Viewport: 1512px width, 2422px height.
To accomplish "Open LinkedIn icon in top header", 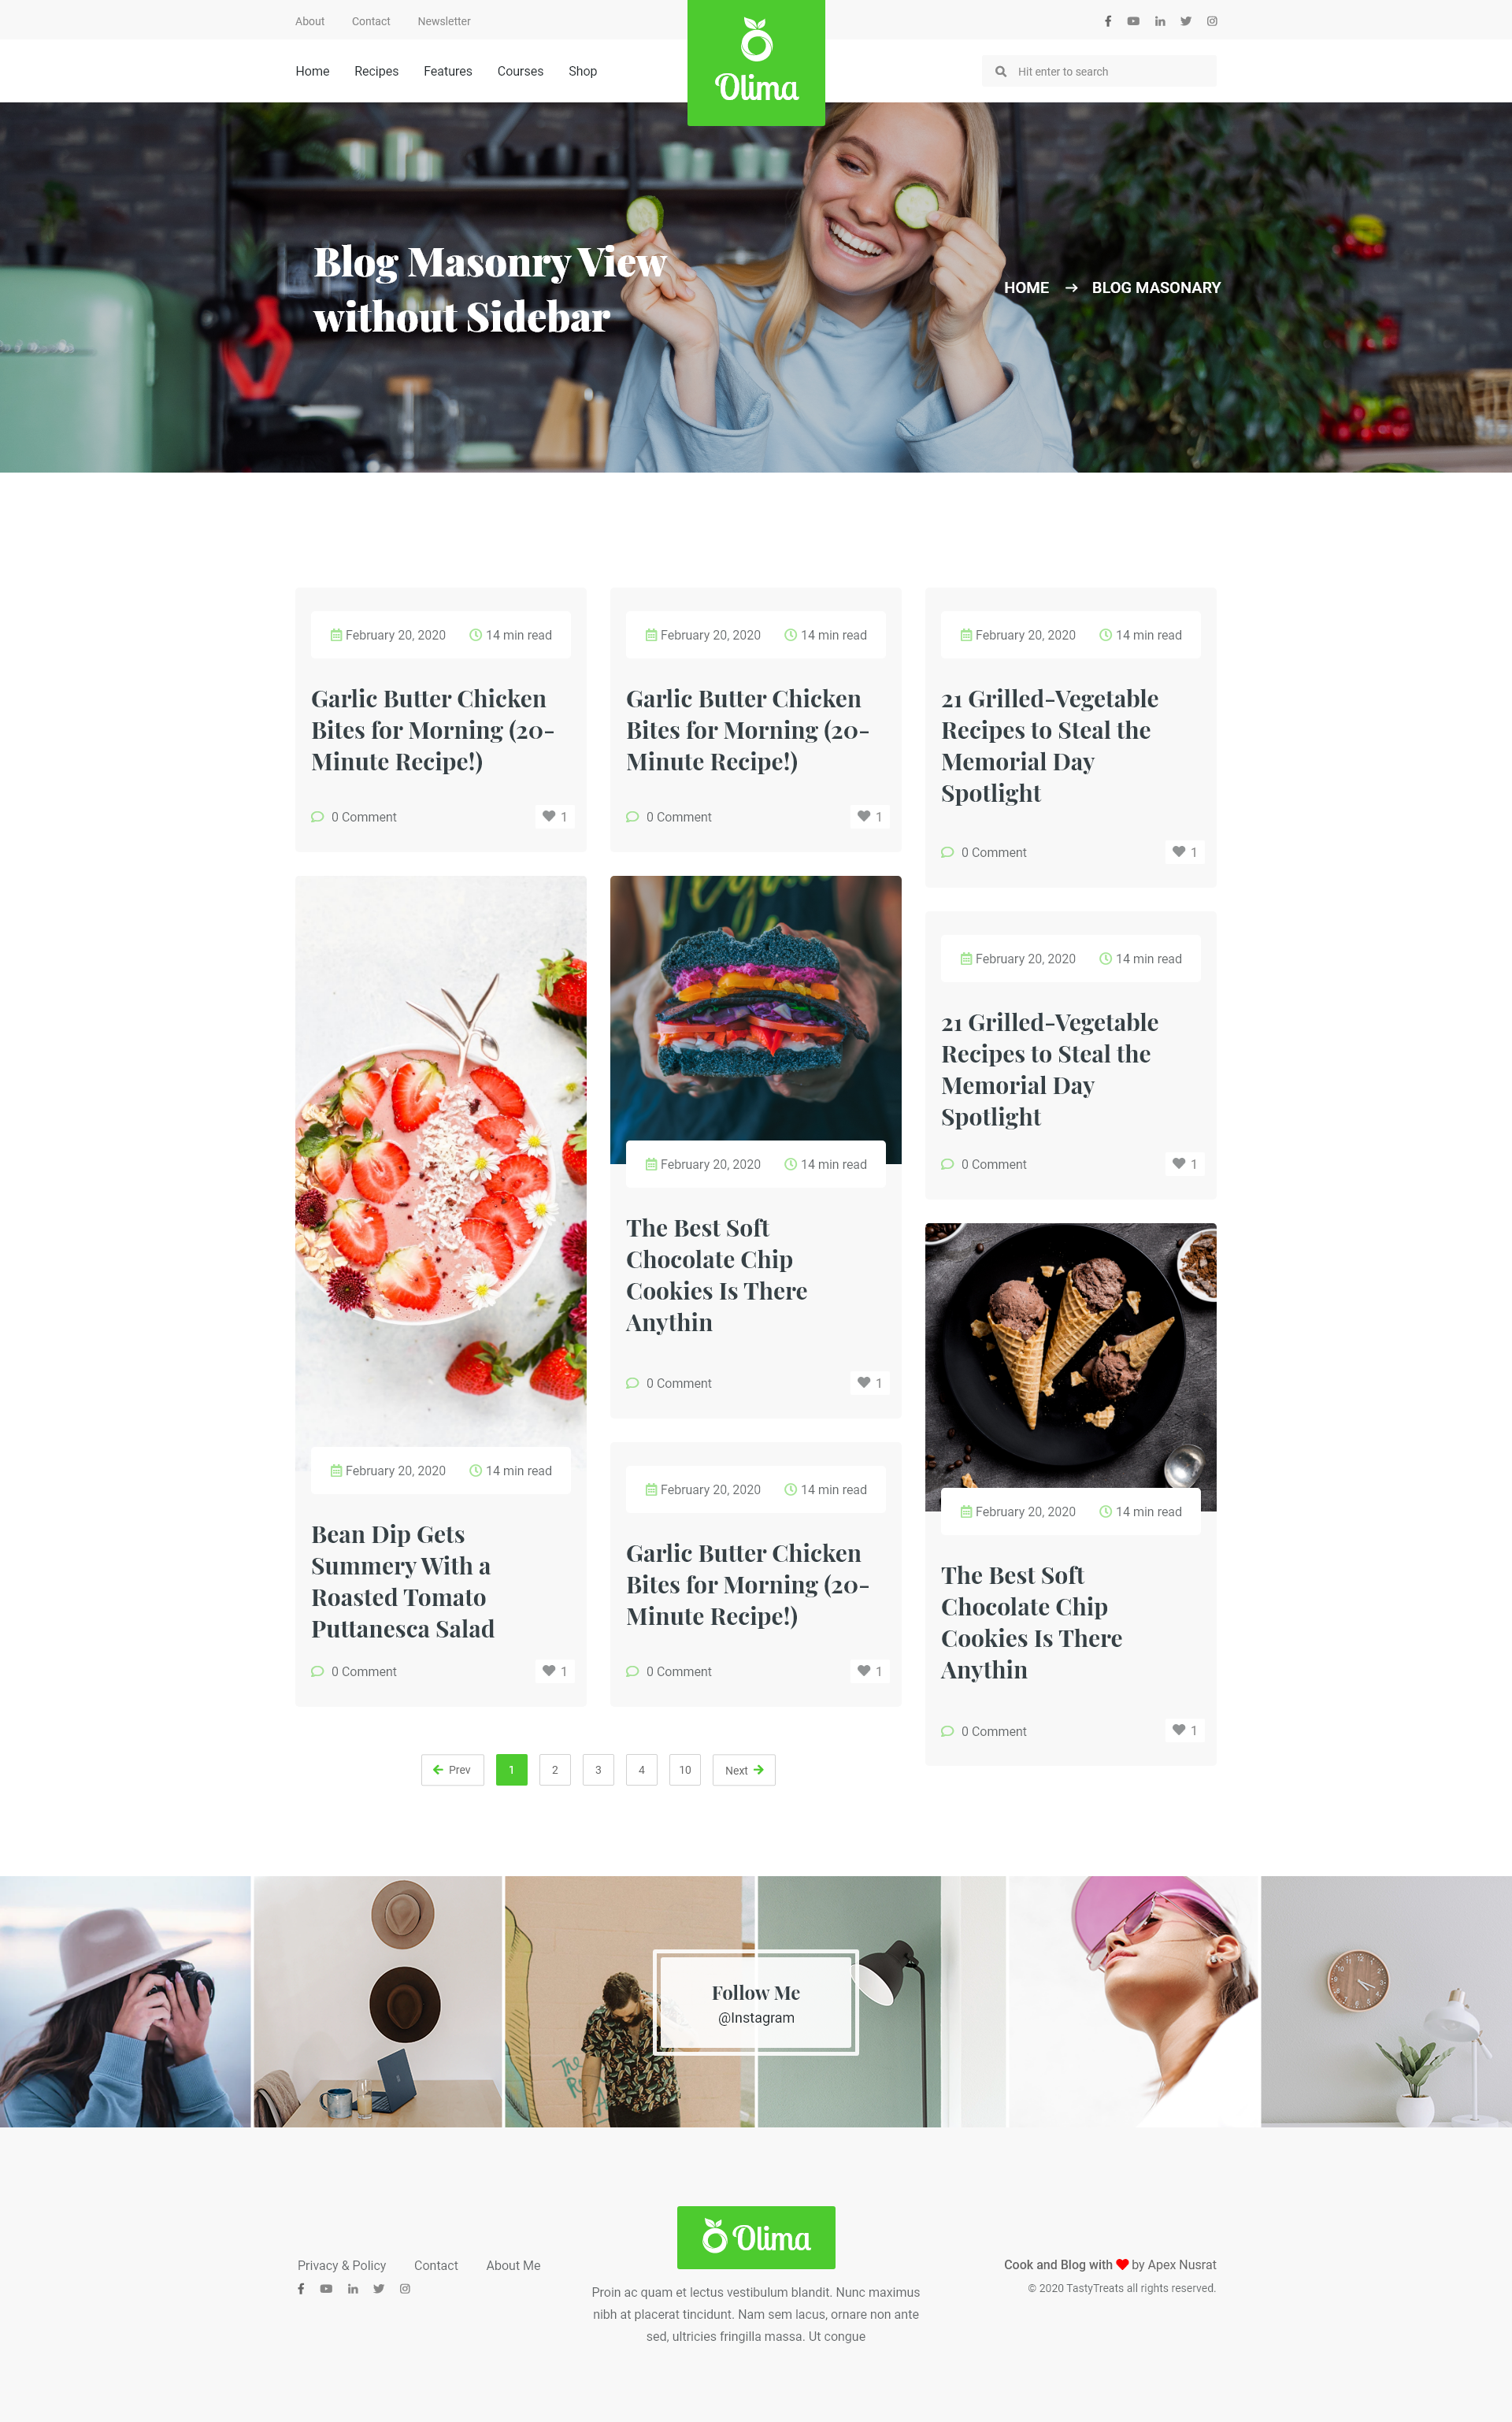I will 1160,21.
